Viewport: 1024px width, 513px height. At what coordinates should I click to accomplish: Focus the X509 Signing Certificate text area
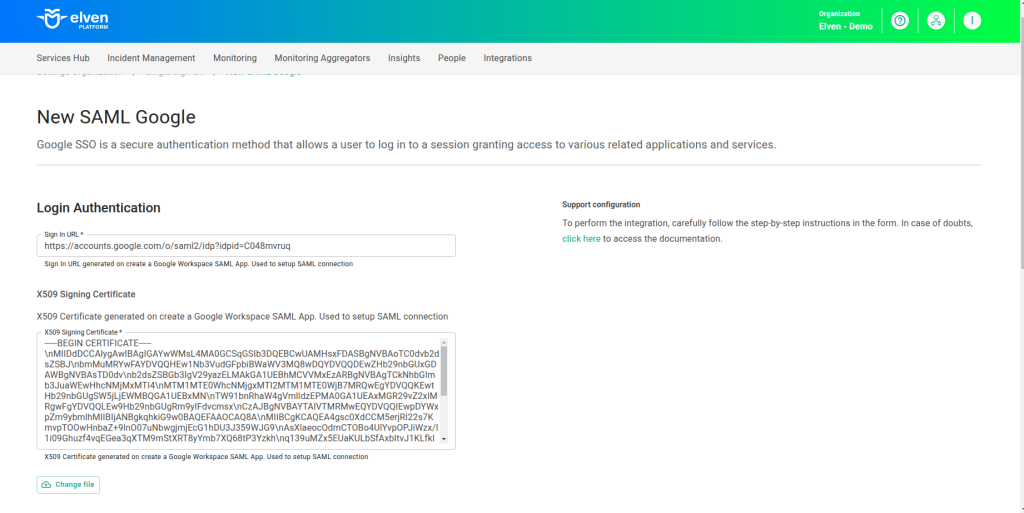click(240, 395)
